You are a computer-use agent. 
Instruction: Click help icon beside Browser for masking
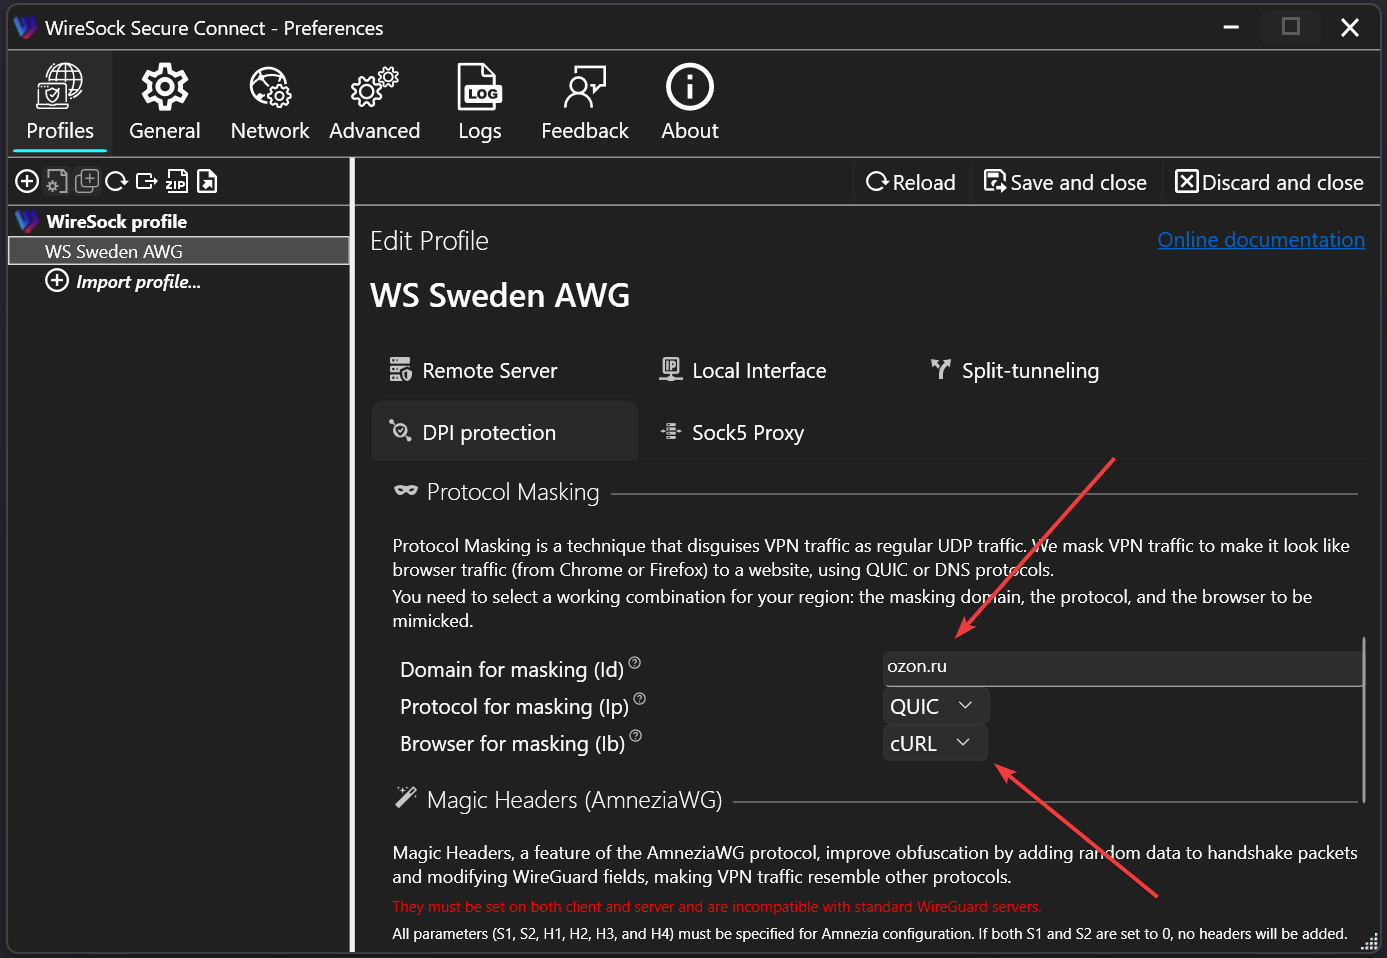click(x=636, y=737)
